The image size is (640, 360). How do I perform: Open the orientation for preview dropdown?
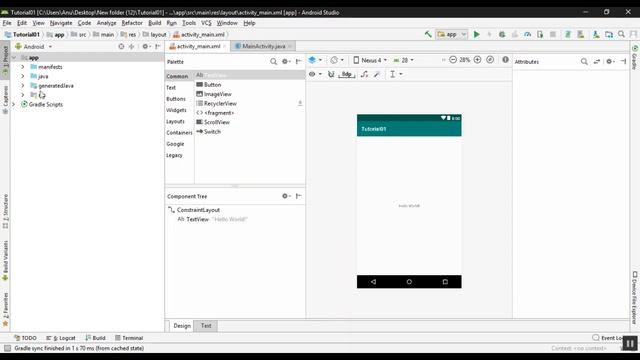click(x=337, y=60)
